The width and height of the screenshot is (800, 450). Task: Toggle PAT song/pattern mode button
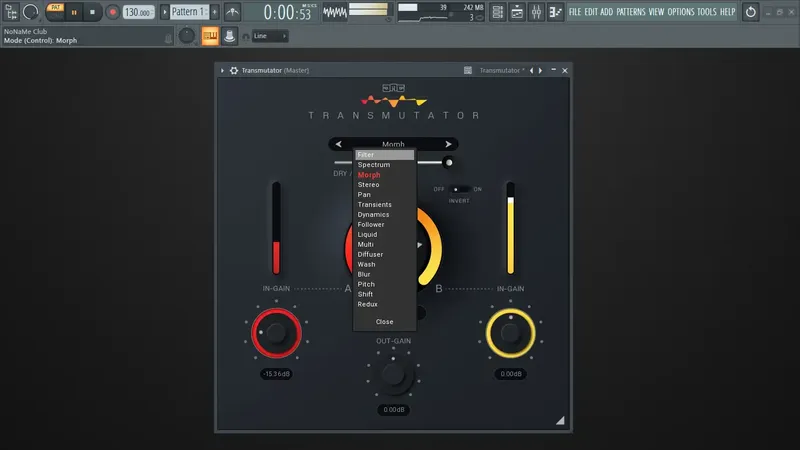point(55,8)
